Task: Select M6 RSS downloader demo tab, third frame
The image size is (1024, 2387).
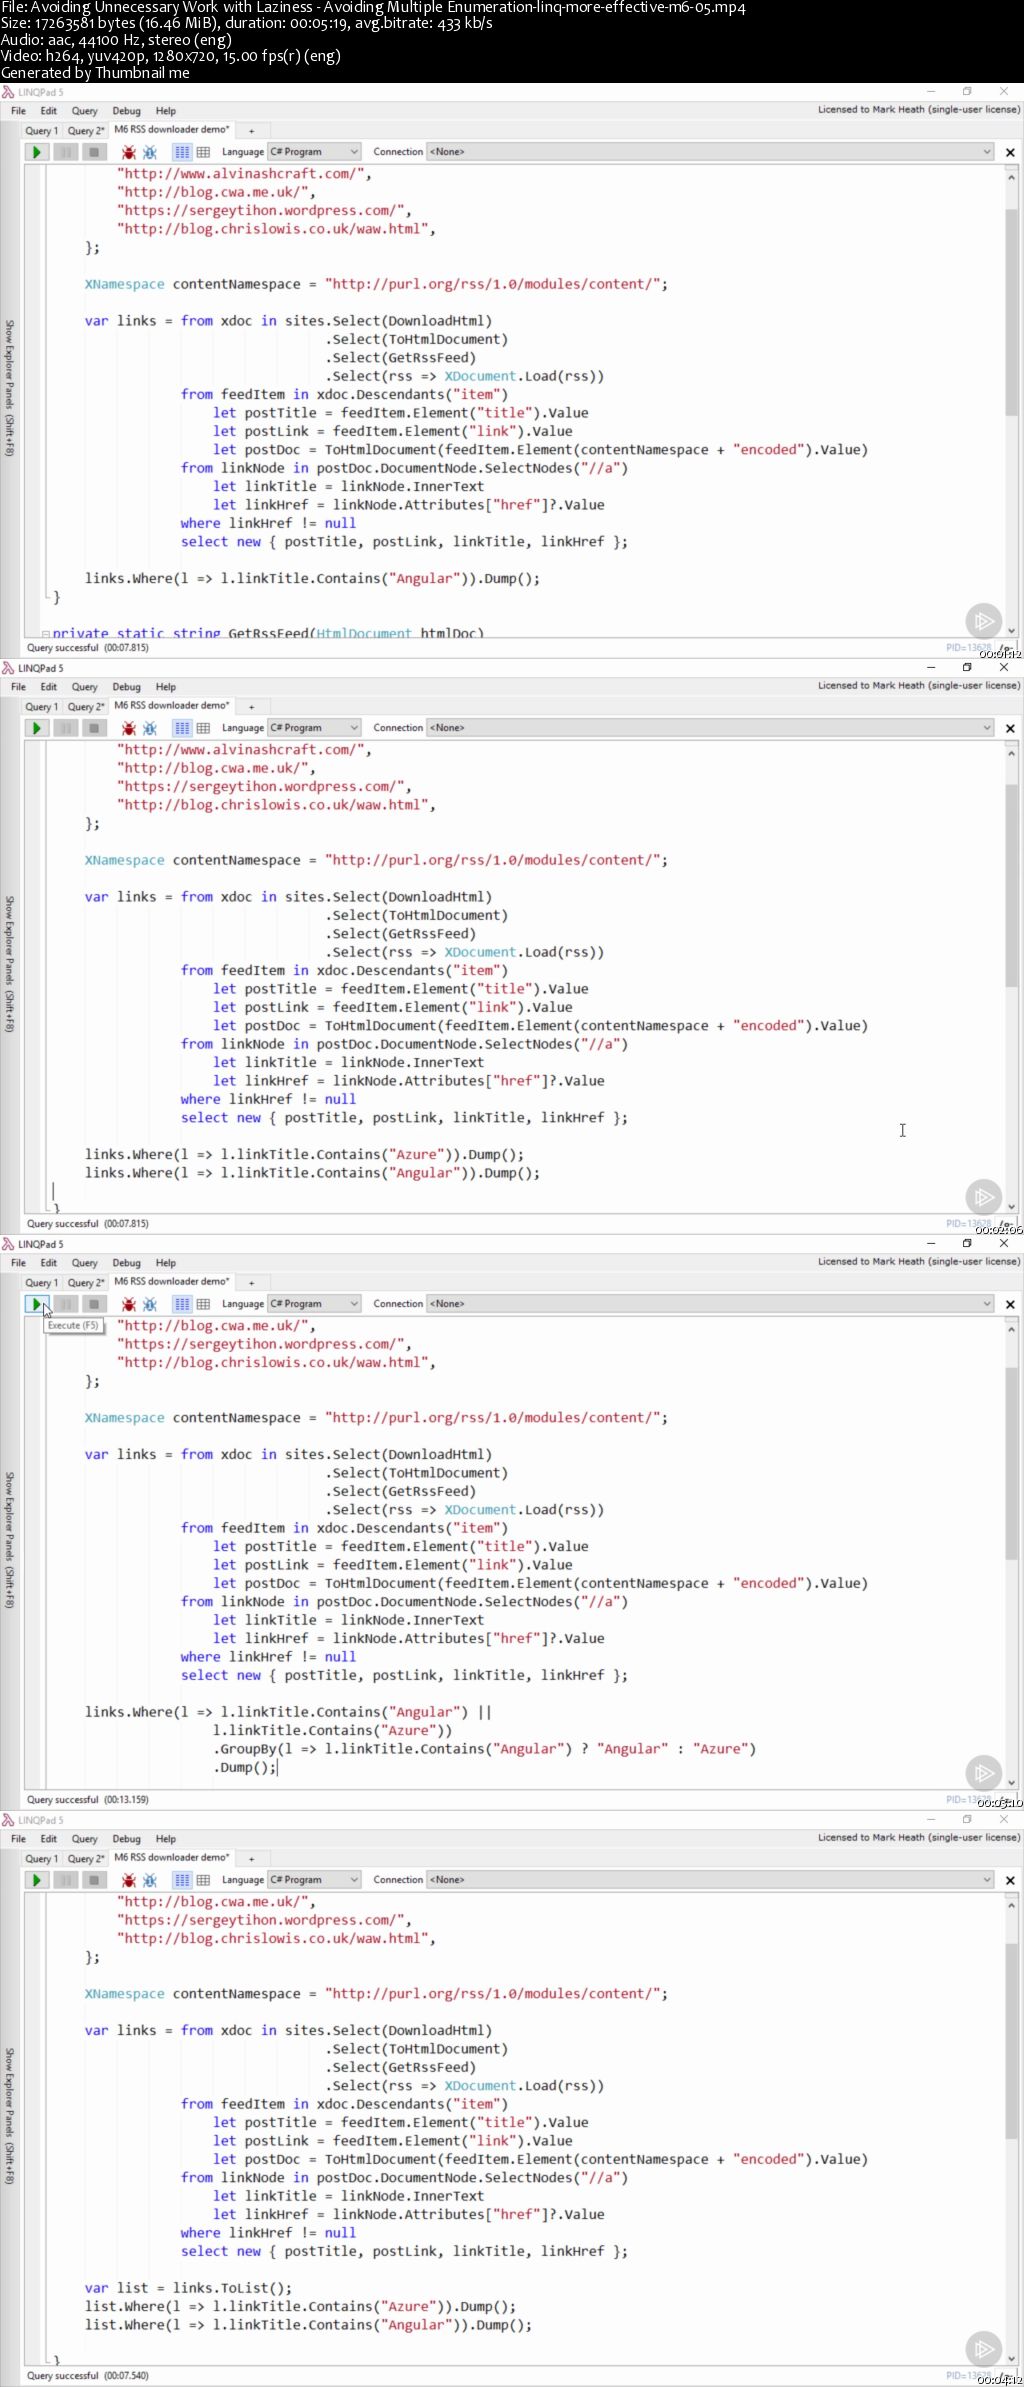Action: click(172, 1282)
